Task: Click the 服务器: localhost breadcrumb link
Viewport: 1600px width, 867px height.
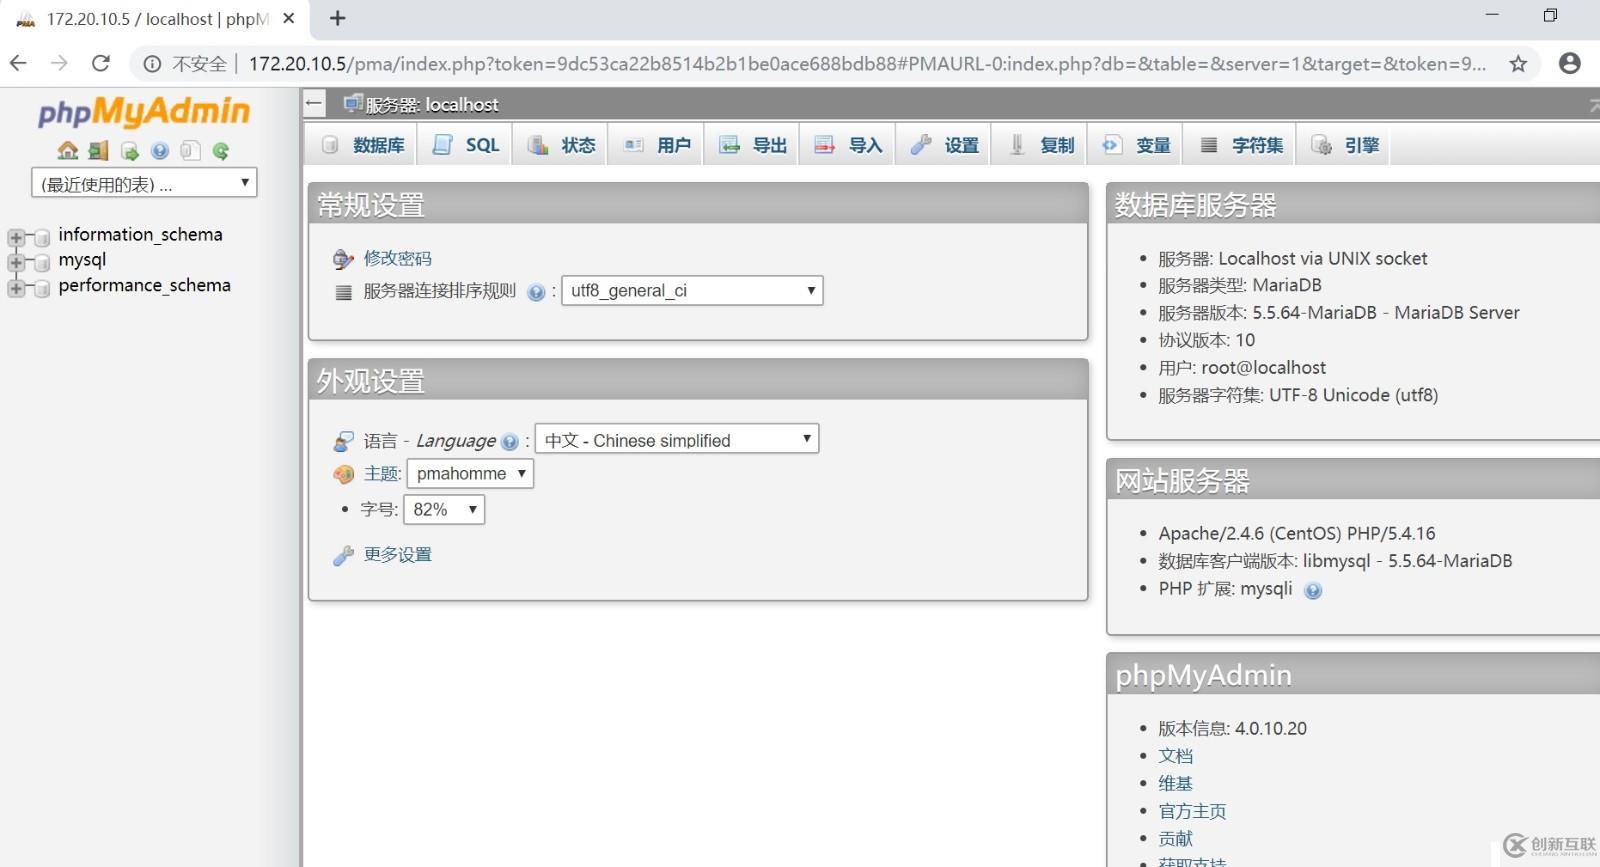Action: (432, 104)
